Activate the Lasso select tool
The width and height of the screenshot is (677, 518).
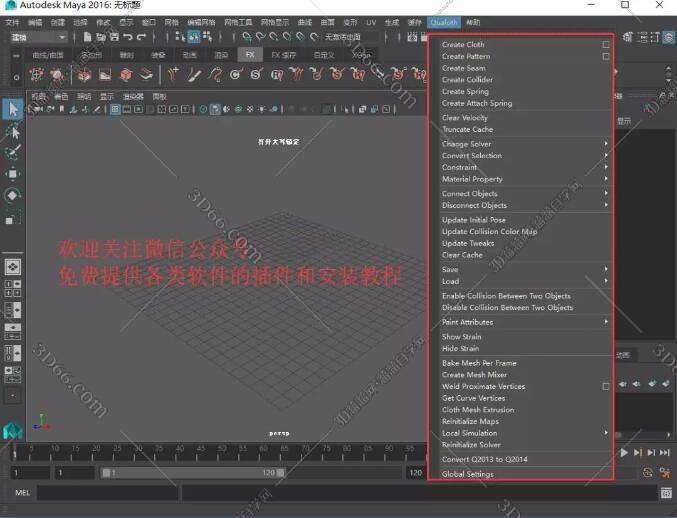tap(13, 131)
